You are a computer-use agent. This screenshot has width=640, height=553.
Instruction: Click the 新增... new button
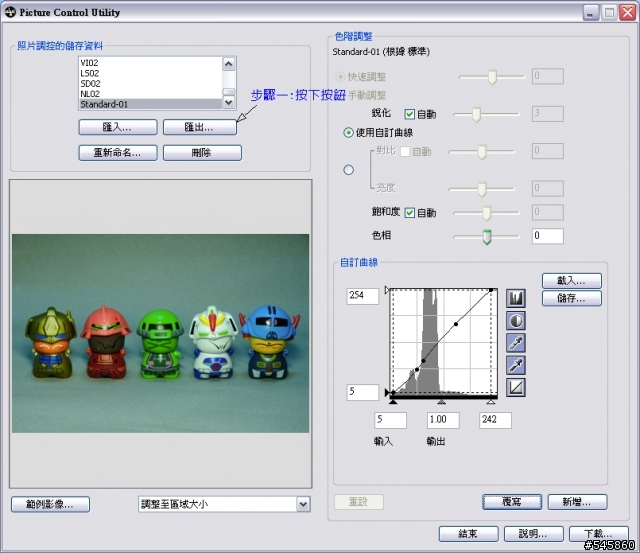pos(577,502)
